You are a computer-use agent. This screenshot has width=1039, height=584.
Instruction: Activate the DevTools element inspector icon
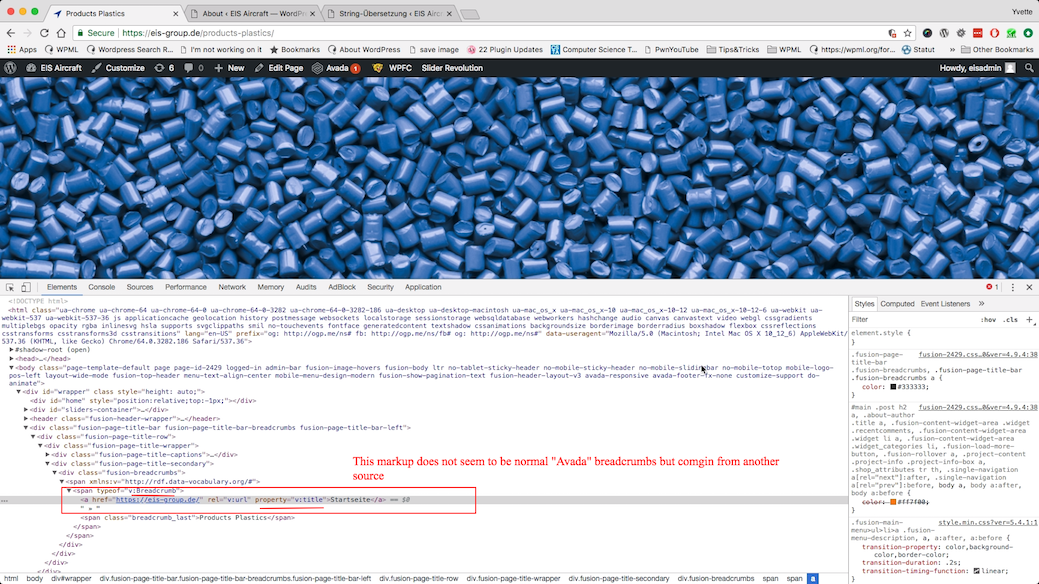[10, 287]
